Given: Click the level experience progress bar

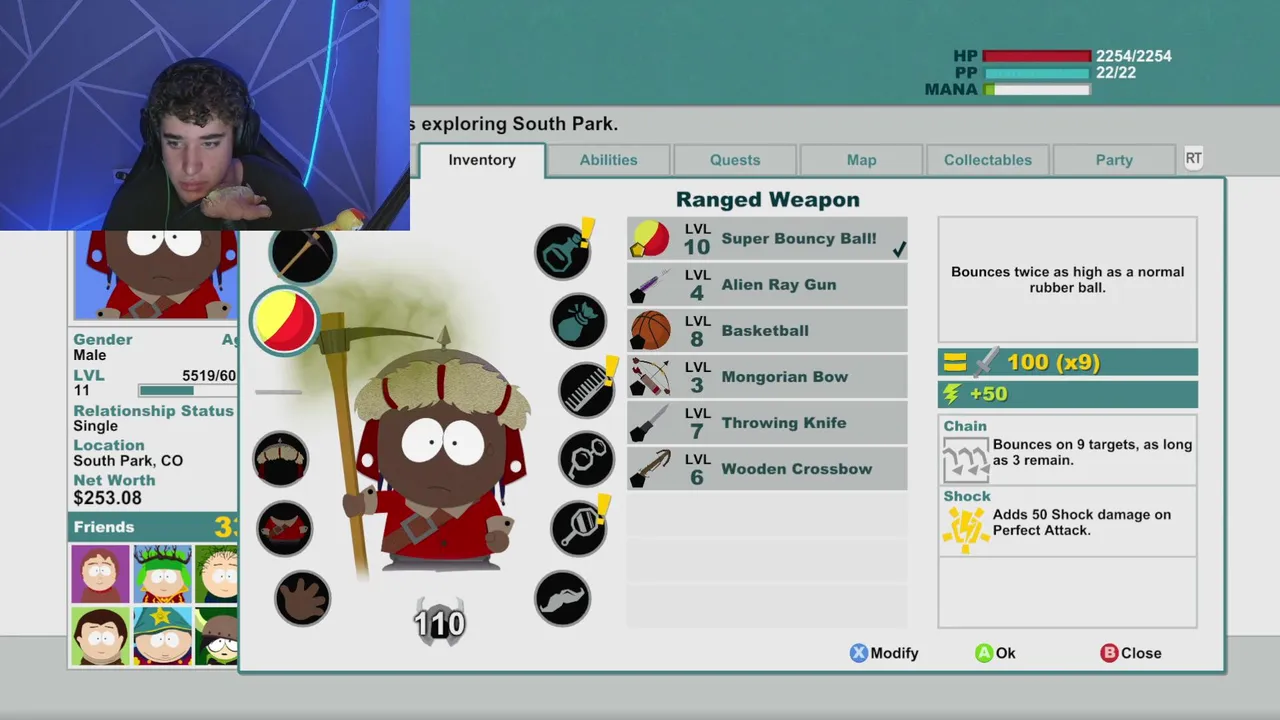Looking at the screenshot, I should click(188, 391).
